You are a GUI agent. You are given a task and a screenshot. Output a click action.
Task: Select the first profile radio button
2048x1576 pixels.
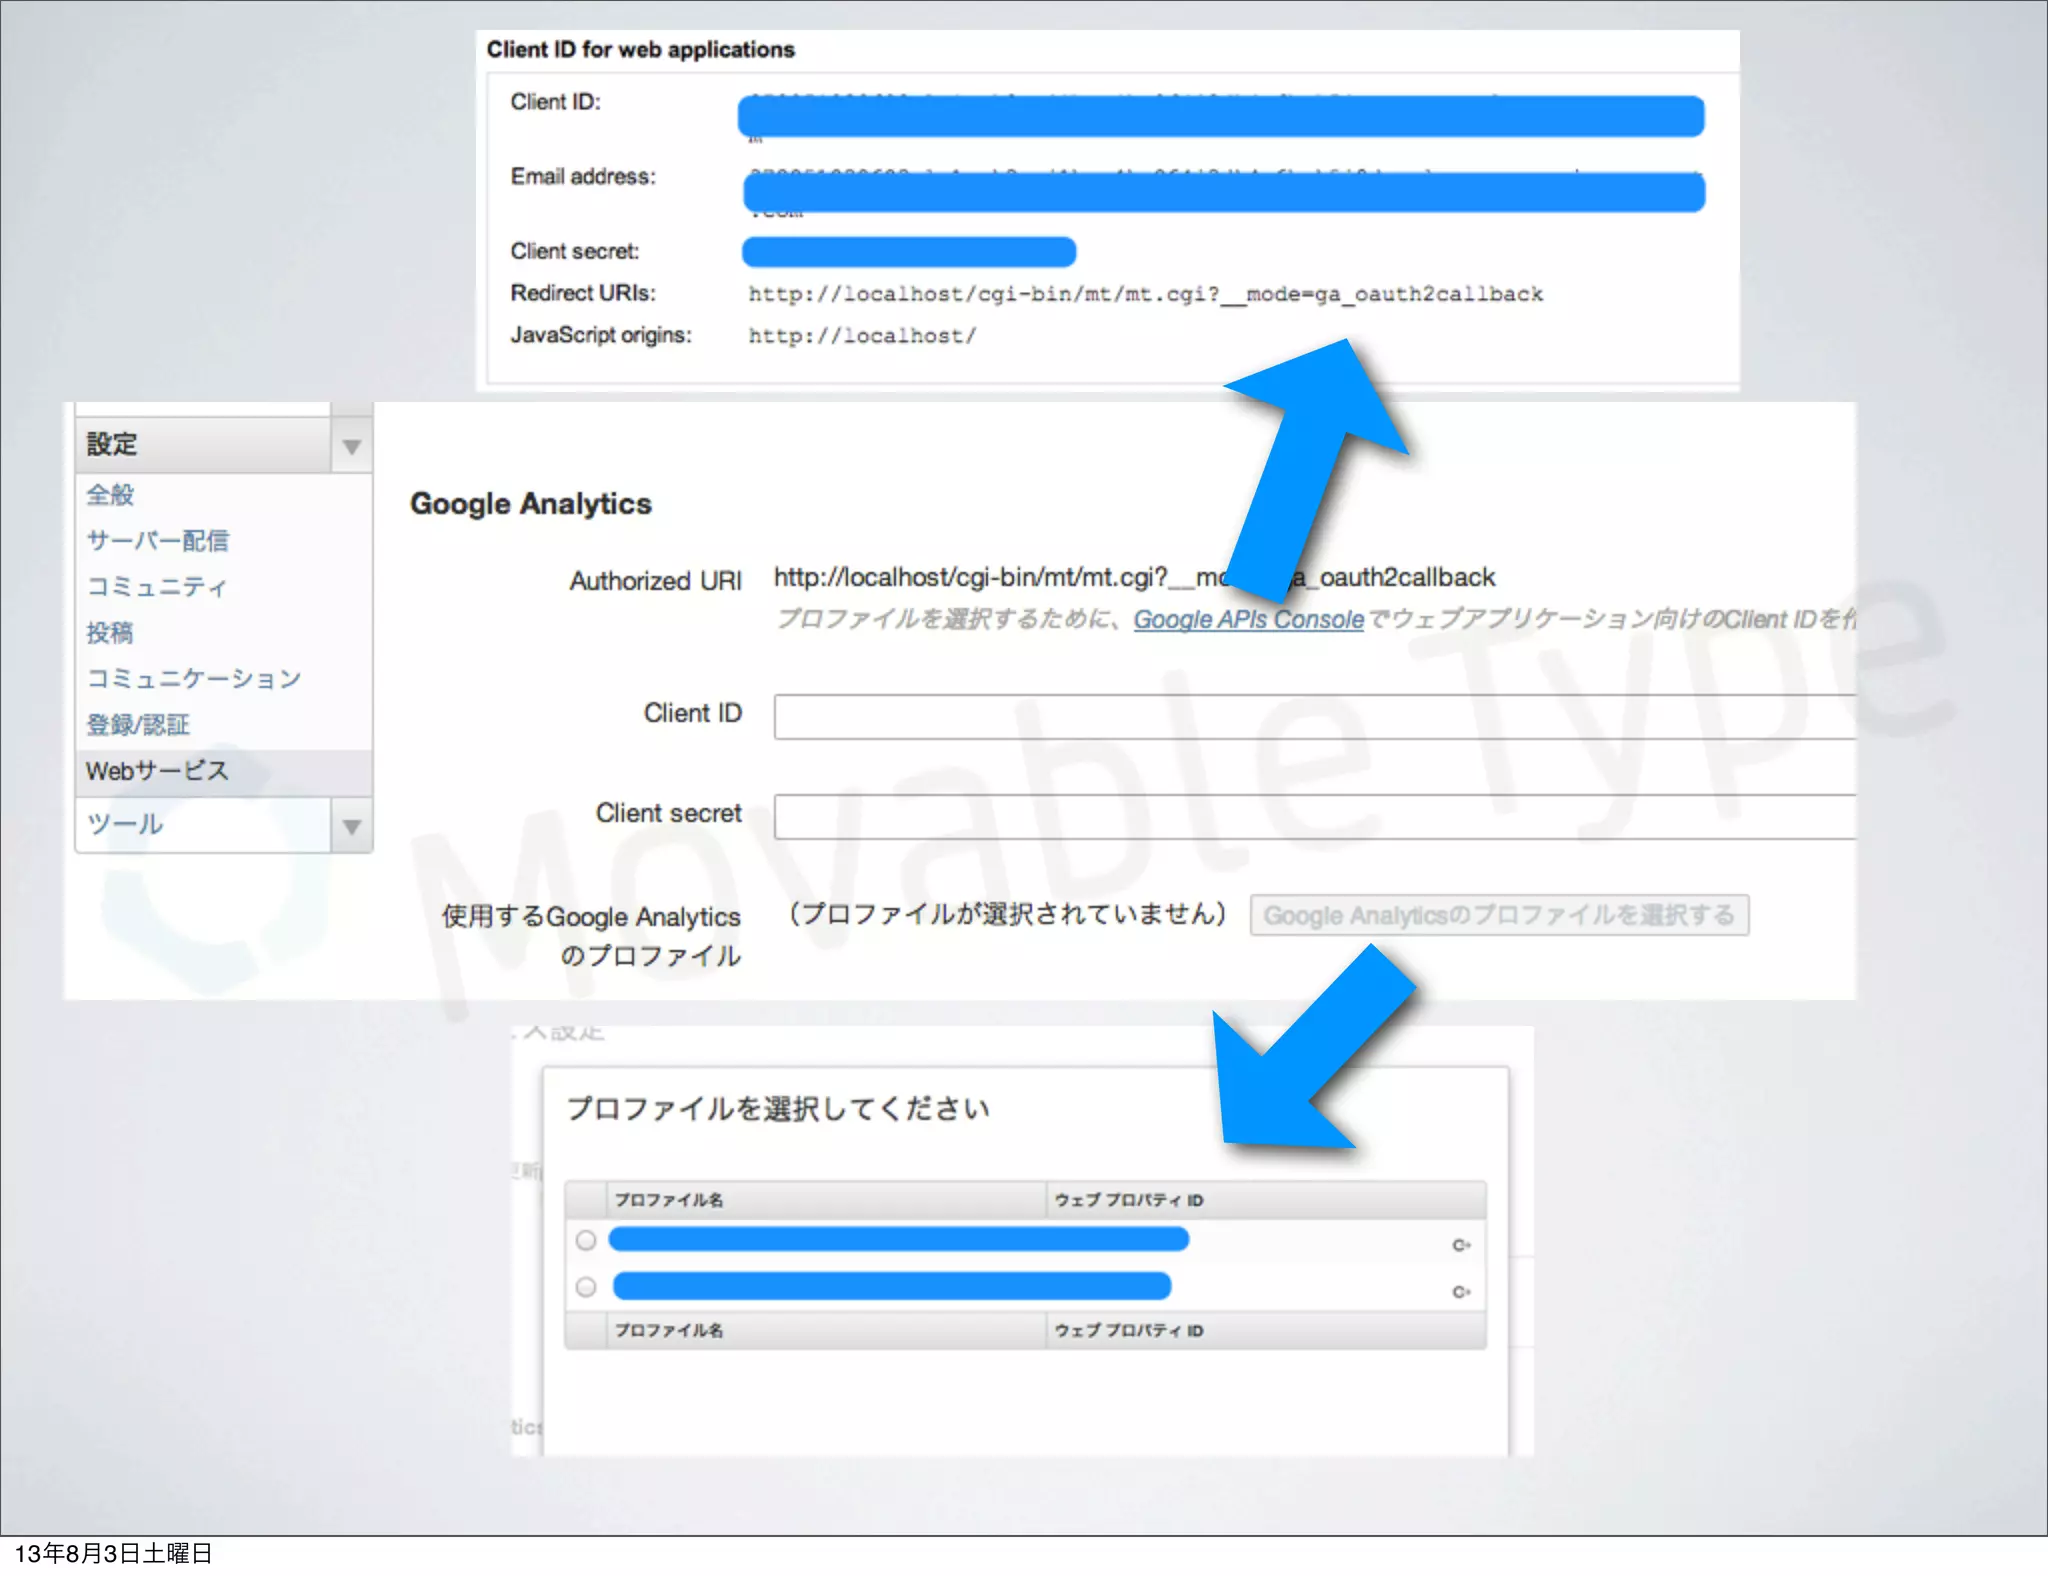586,1240
